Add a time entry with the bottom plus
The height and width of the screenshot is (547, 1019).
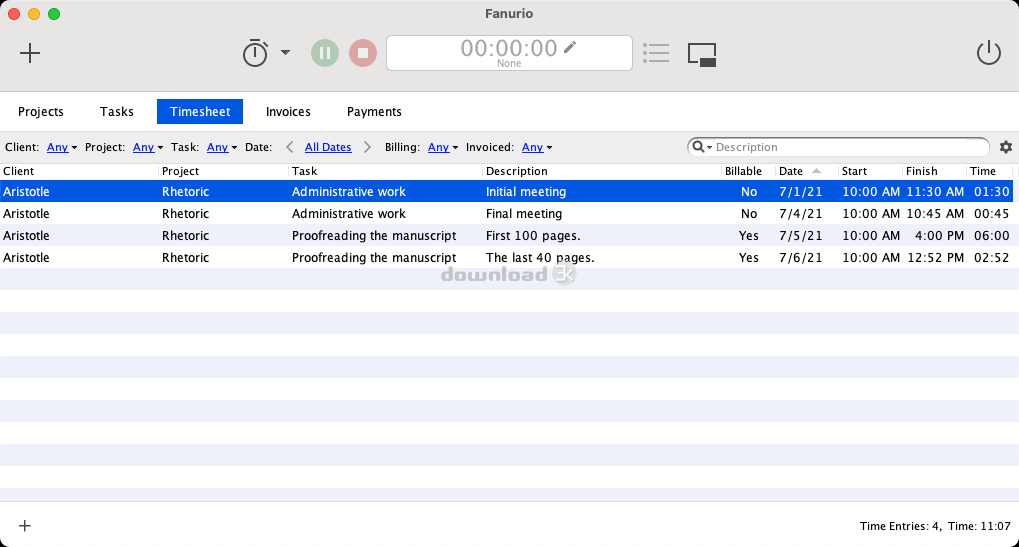click(25, 526)
